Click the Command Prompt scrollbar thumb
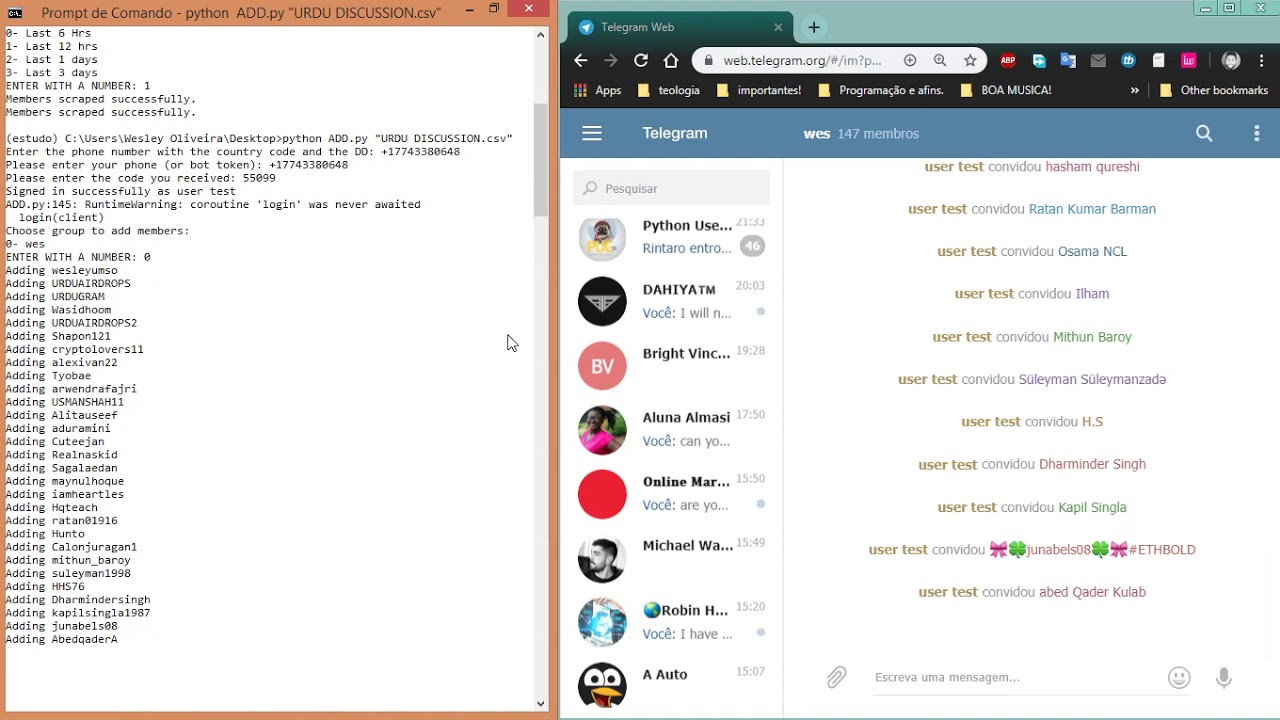 541,160
